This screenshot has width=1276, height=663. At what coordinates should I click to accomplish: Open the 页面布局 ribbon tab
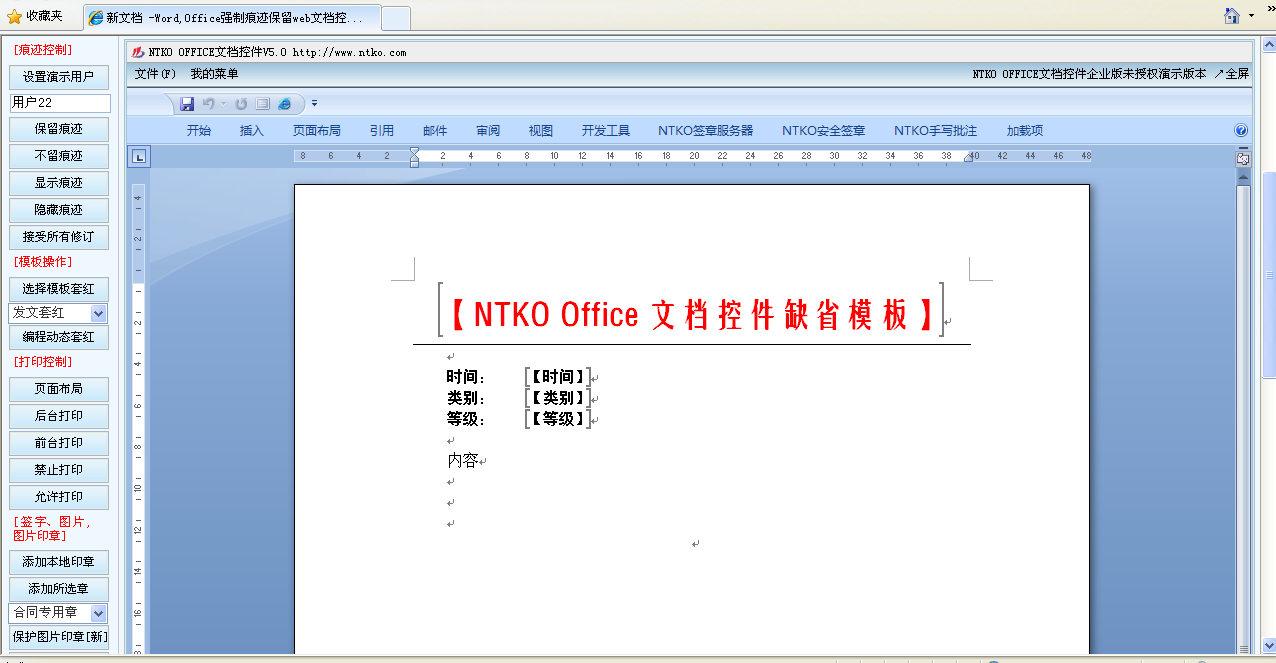(x=316, y=130)
